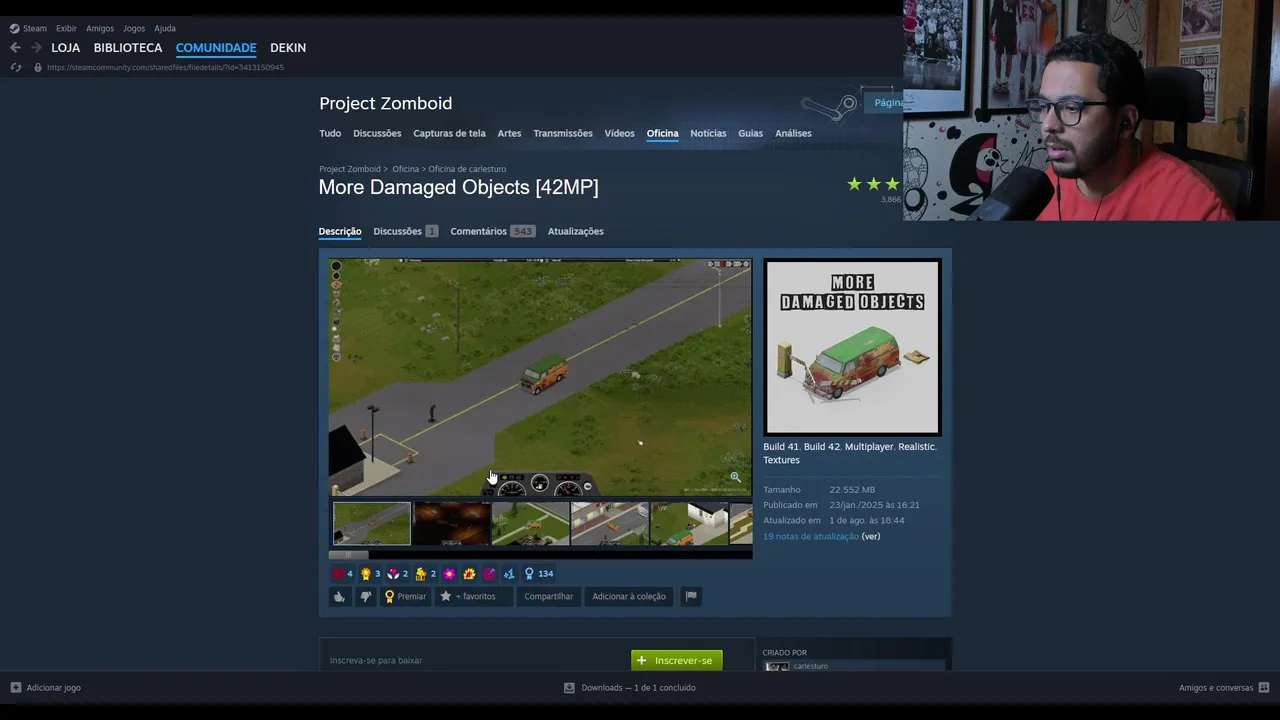Select the Notícias tab
The height and width of the screenshot is (720, 1280).
click(x=708, y=133)
